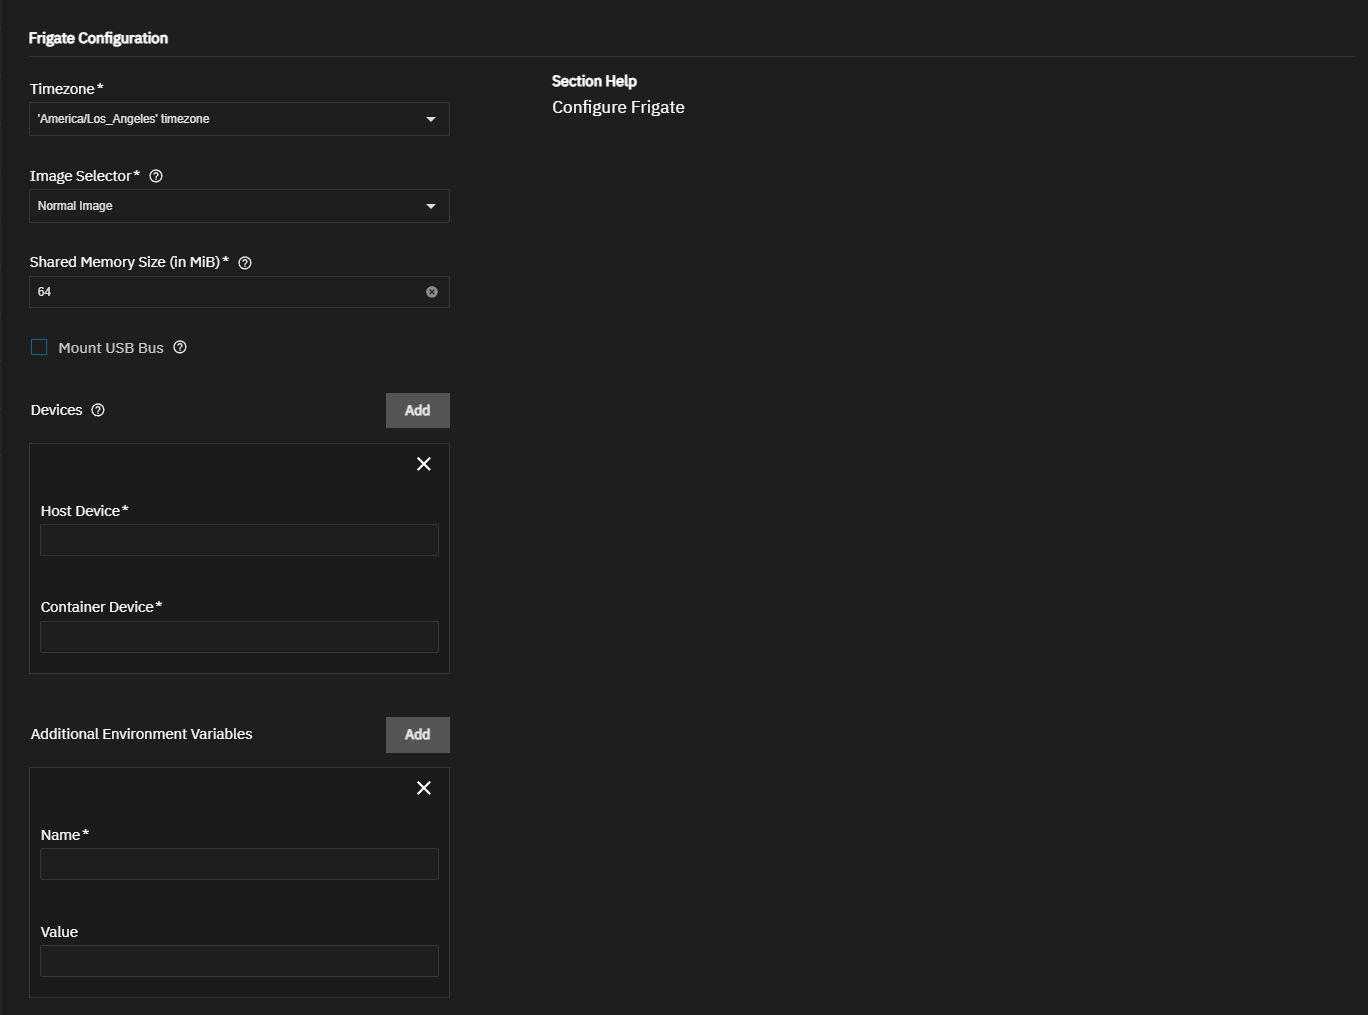Screen dimensions: 1368x1015
Task: Remove the device entry with X icon
Action: [424, 464]
